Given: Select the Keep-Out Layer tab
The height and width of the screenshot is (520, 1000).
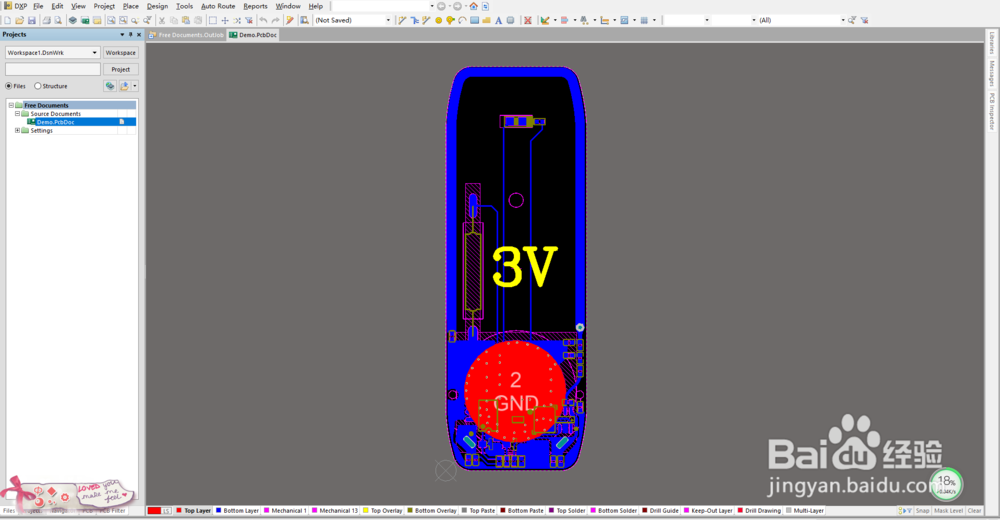Looking at the screenshot, I should (x=708, y=510).
